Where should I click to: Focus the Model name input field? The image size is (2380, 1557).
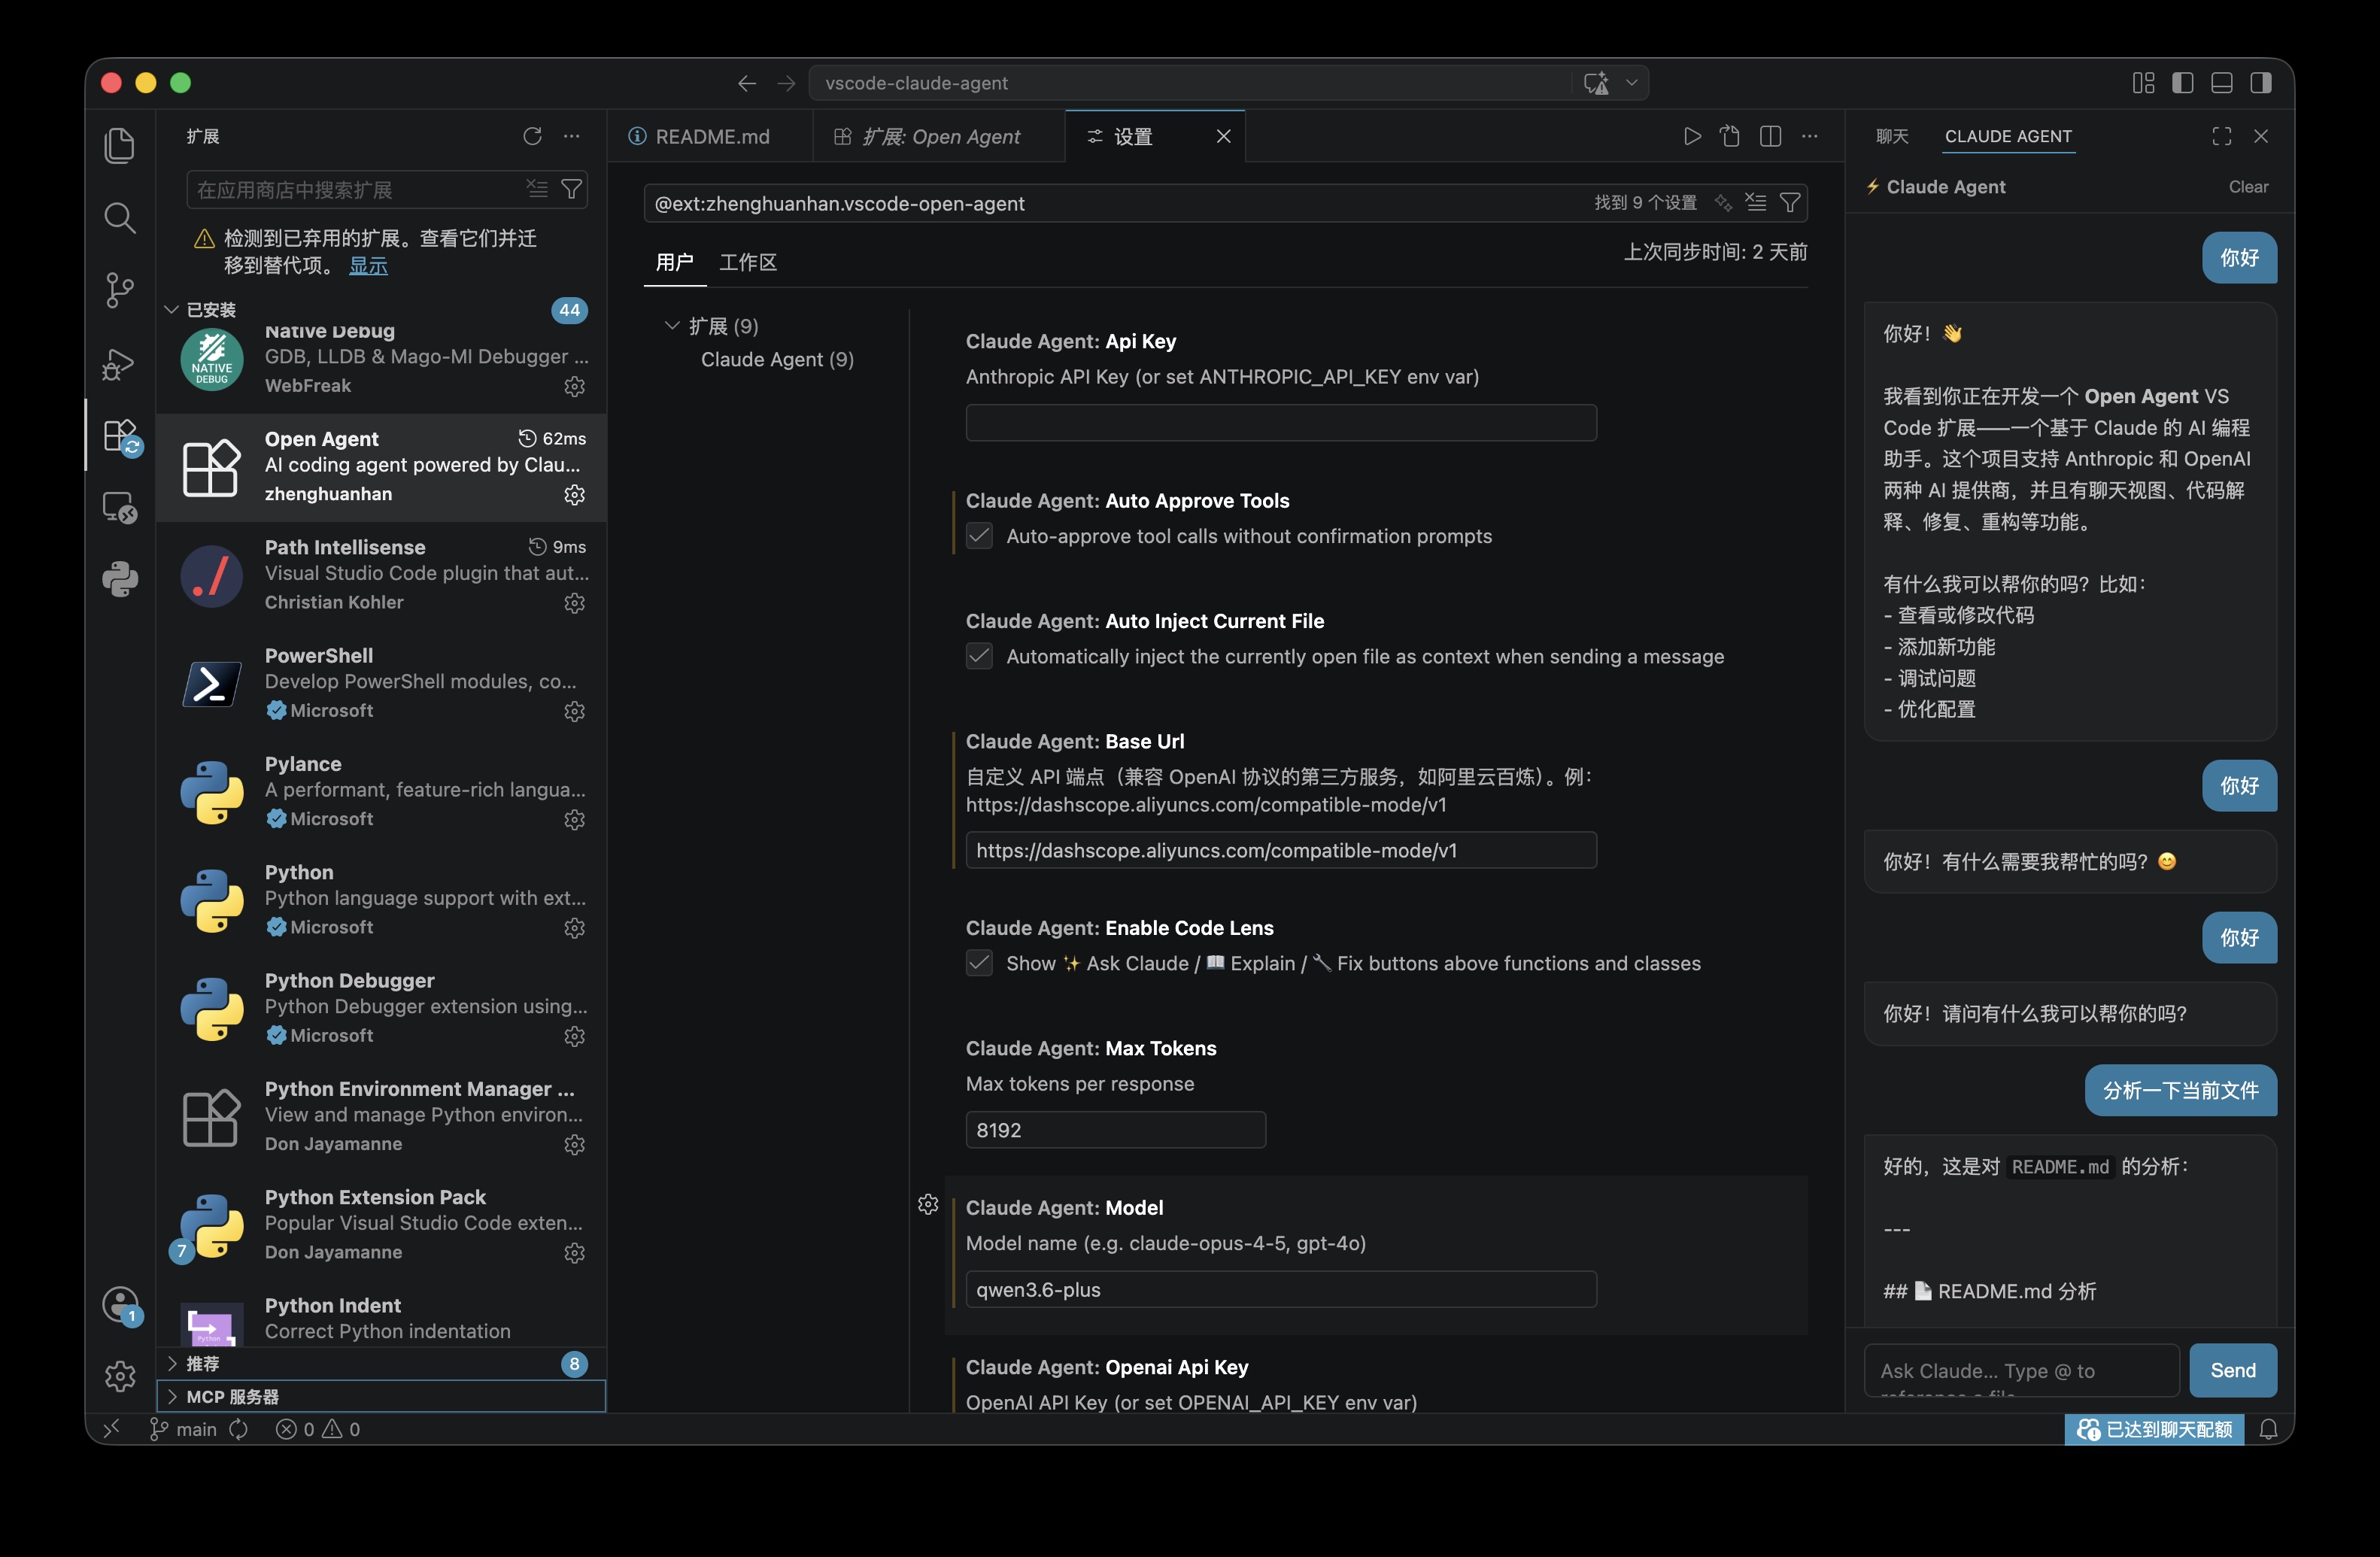pyautogui.click(x=1280, y=1289)
